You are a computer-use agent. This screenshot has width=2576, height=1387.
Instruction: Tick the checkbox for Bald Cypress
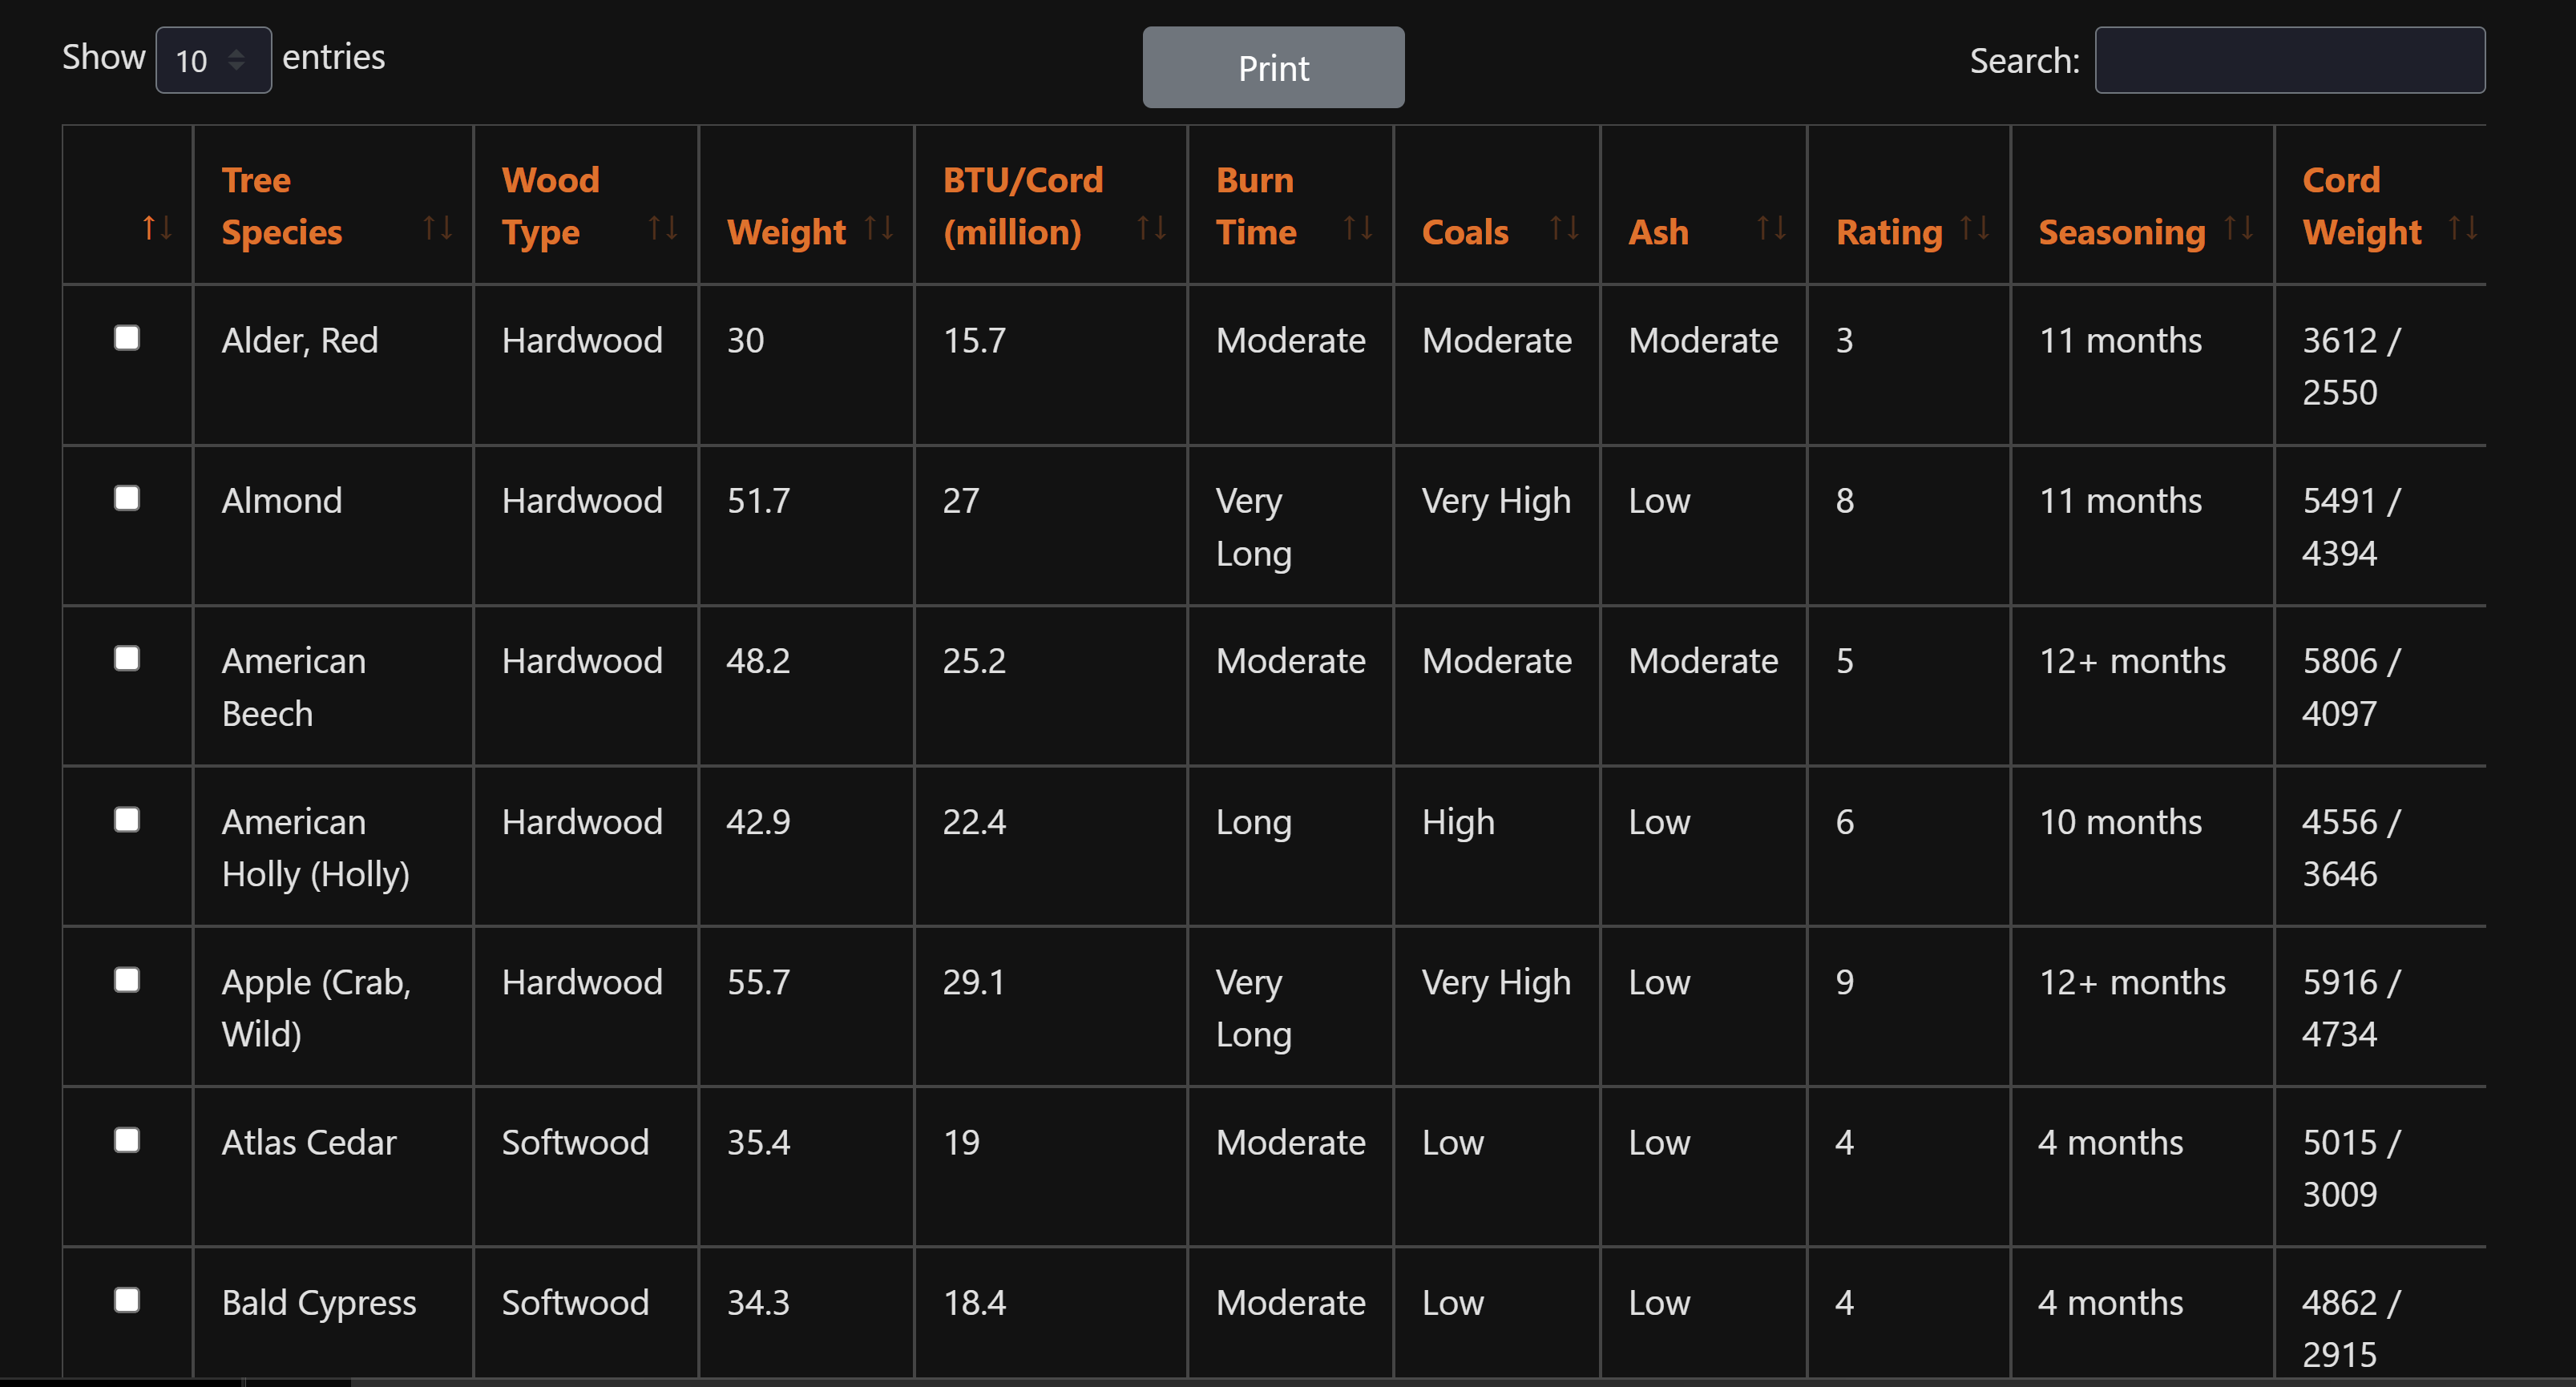[127, 1301]
